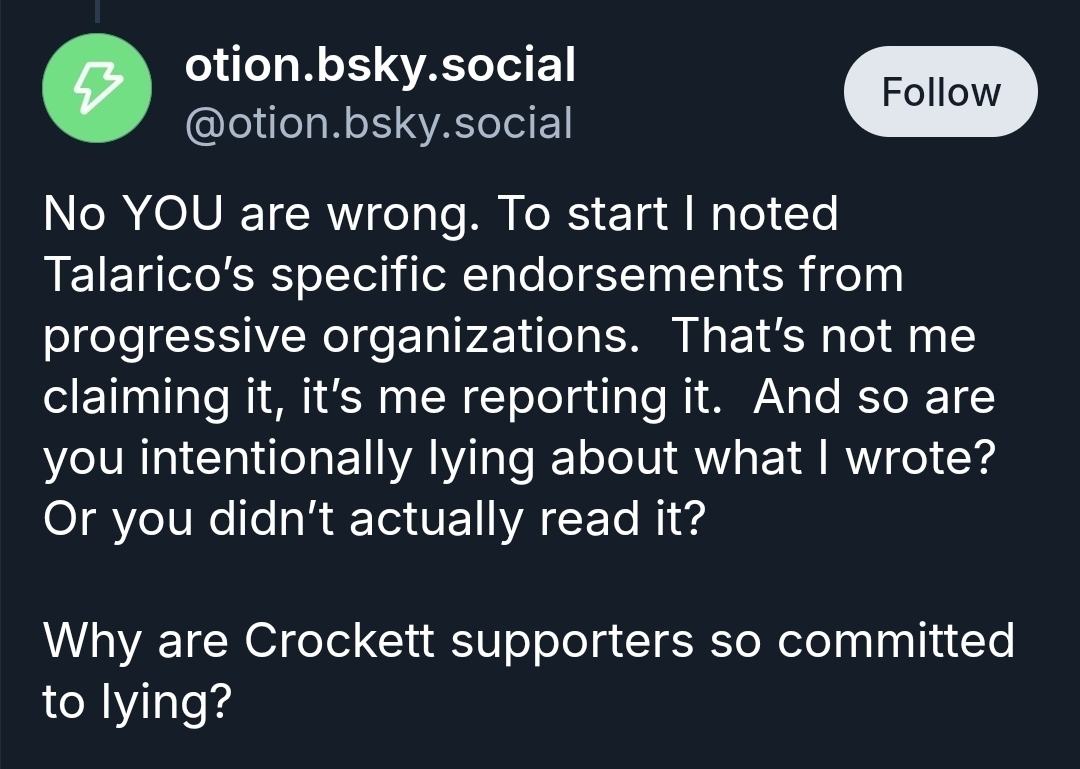The image size is (1080, 769).
Task: Open the green lightning bolt avatar
Action: pyautogui.click(x=97, y=88)
